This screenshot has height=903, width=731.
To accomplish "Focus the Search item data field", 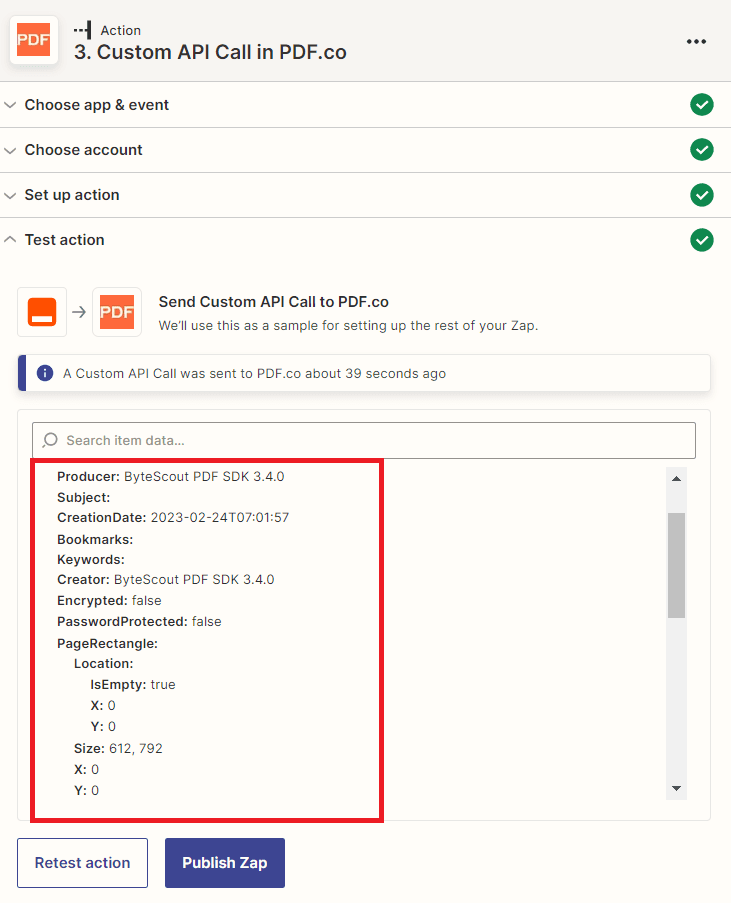I will pyautogui.click(x=370, y=440).
